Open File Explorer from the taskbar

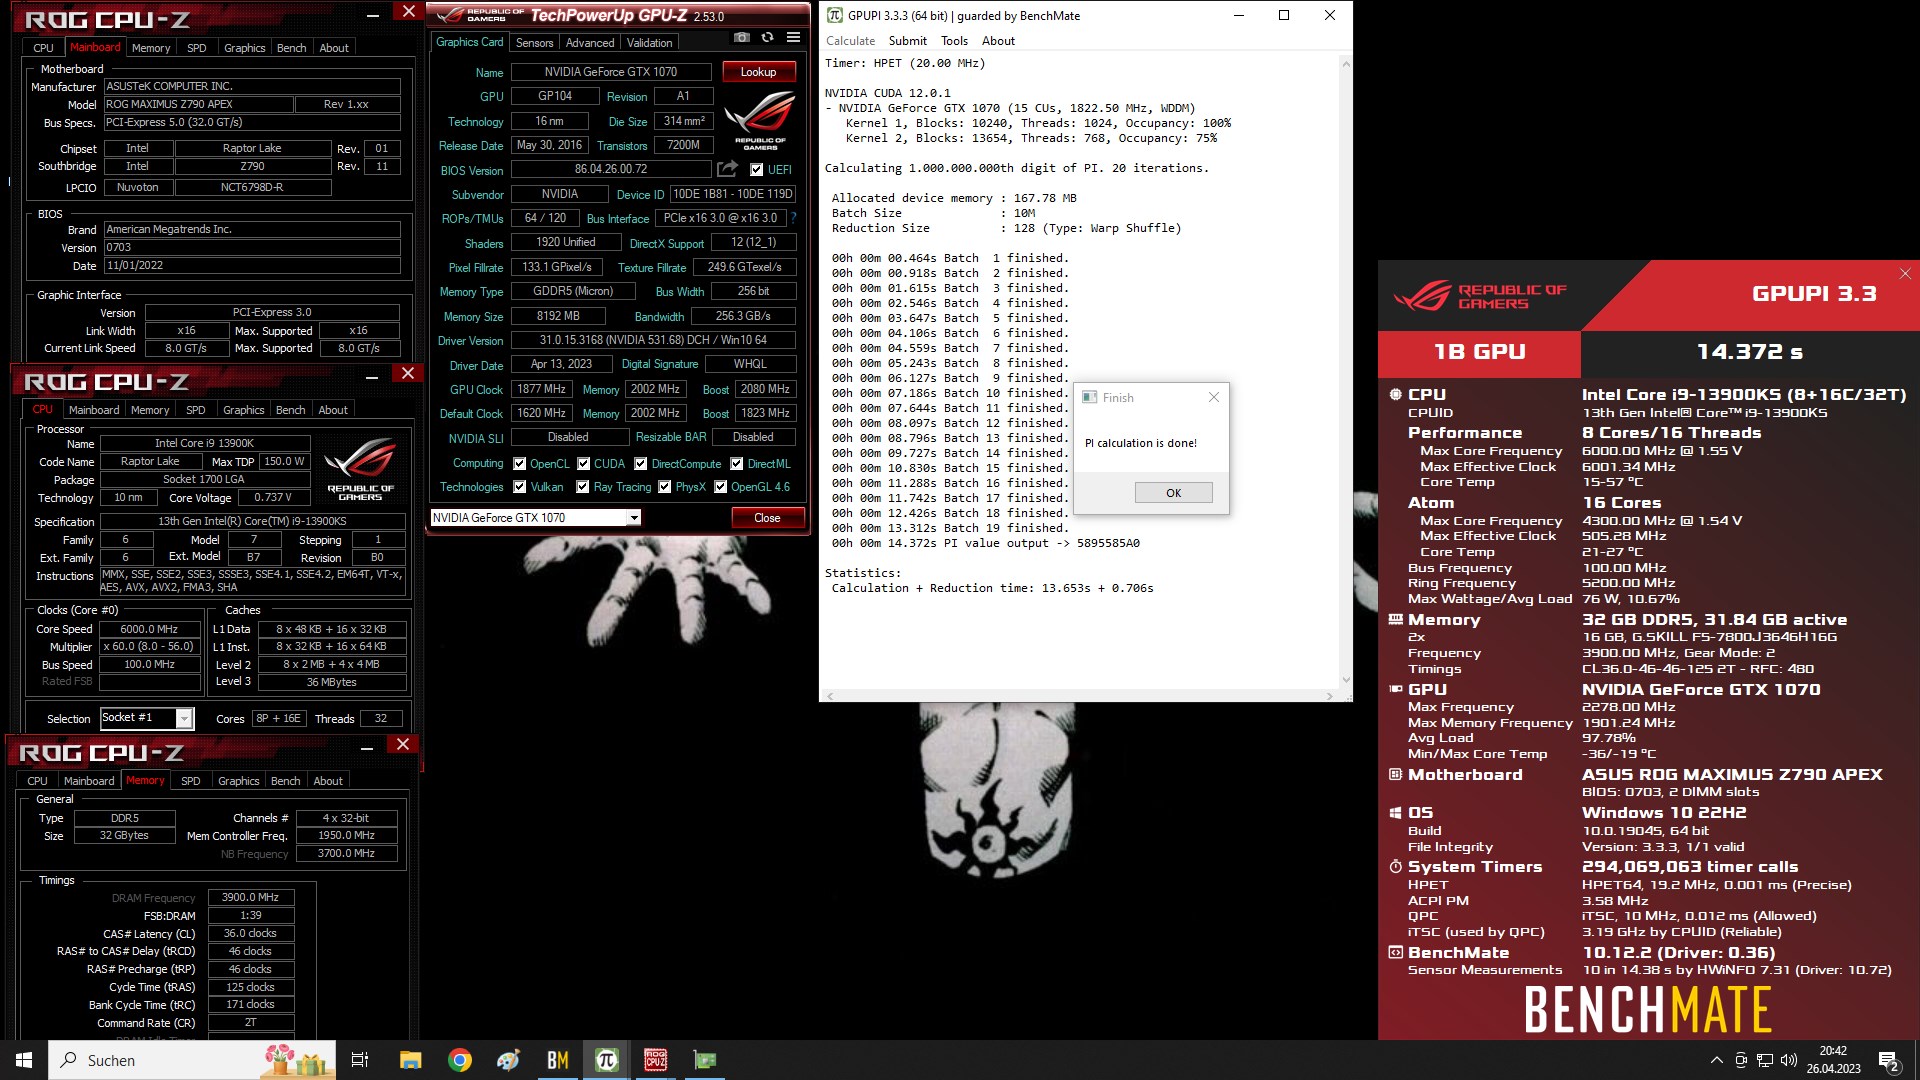[411, 1060]
